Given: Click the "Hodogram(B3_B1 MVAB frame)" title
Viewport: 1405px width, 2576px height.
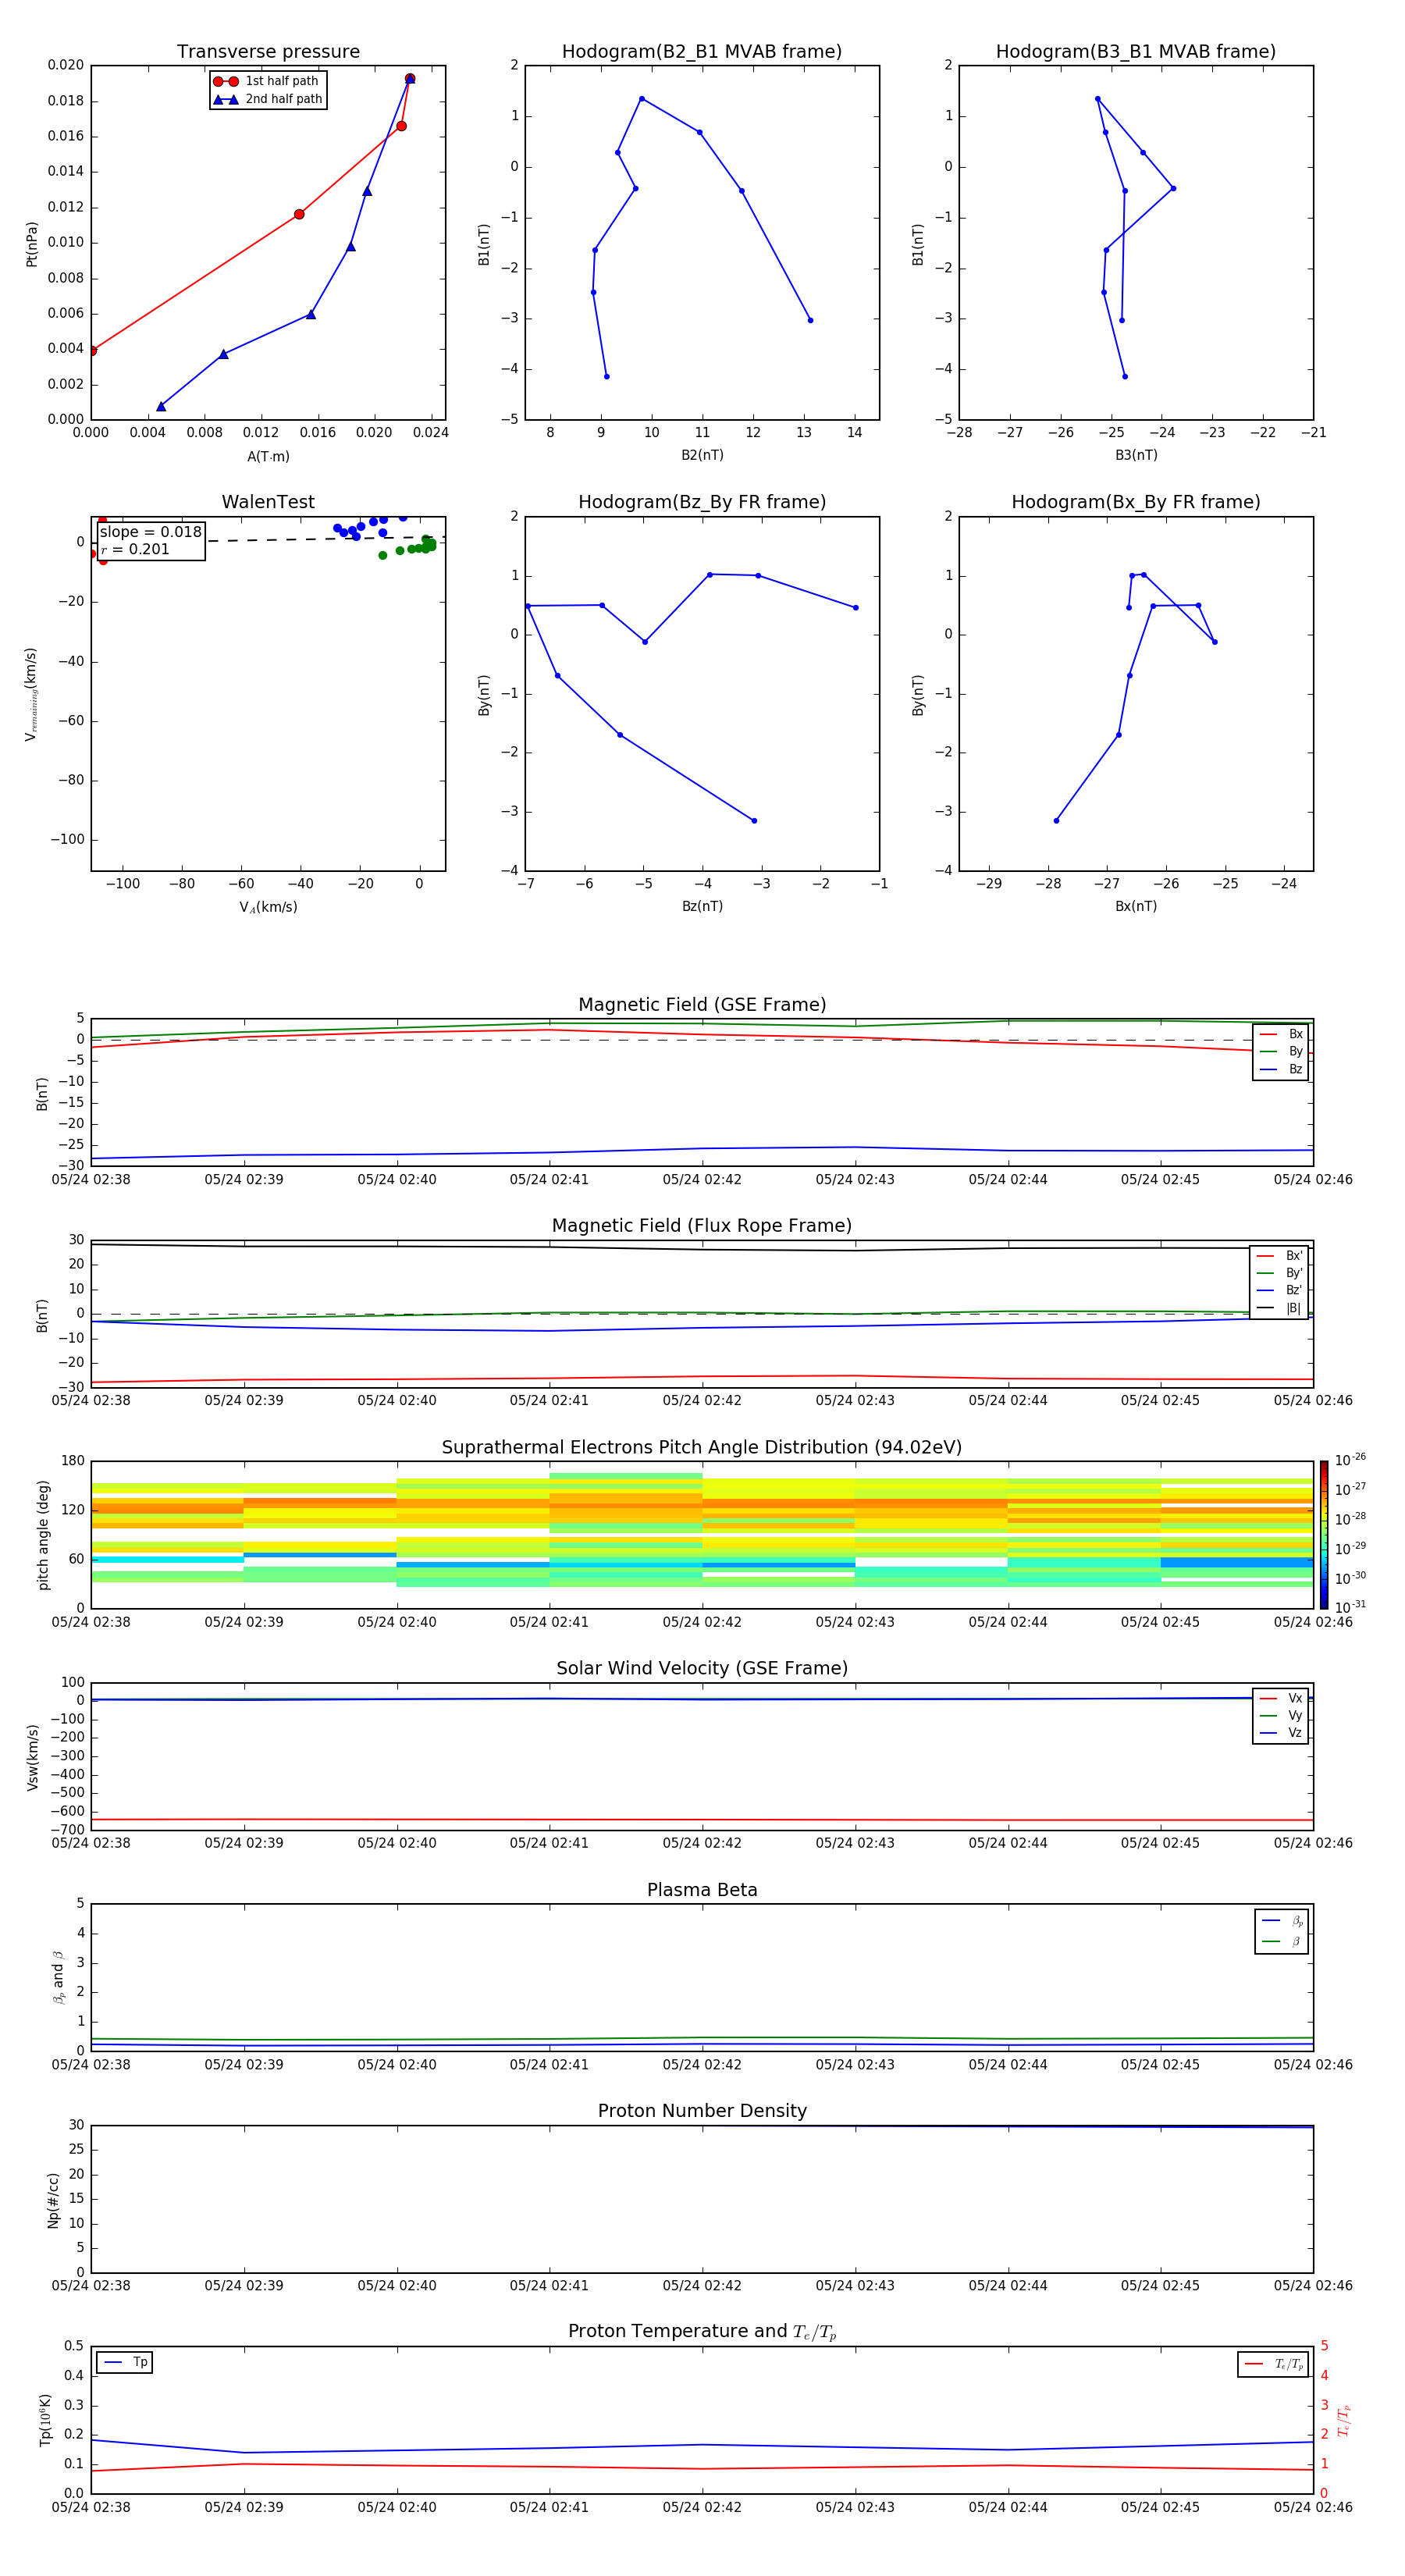Looking at the screenshot, I should click(1136, 52).
